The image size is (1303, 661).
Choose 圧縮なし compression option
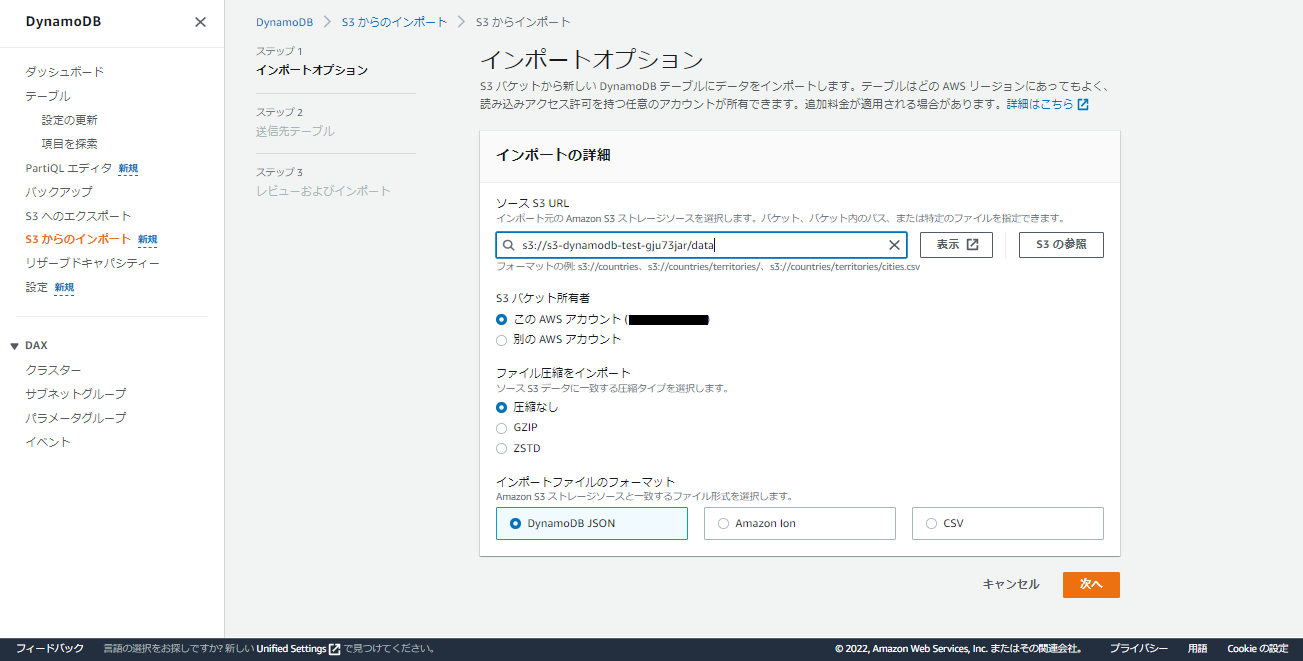(502, 407)
